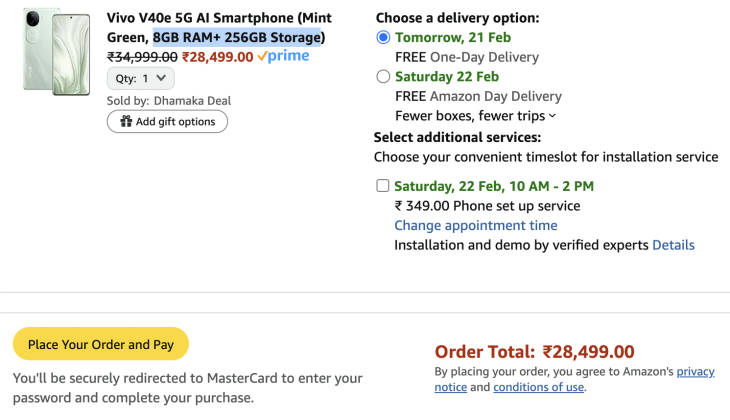Enable the Phone set up service checkbox
This screenshot has height=420, width=730.
tap(383, 186)
